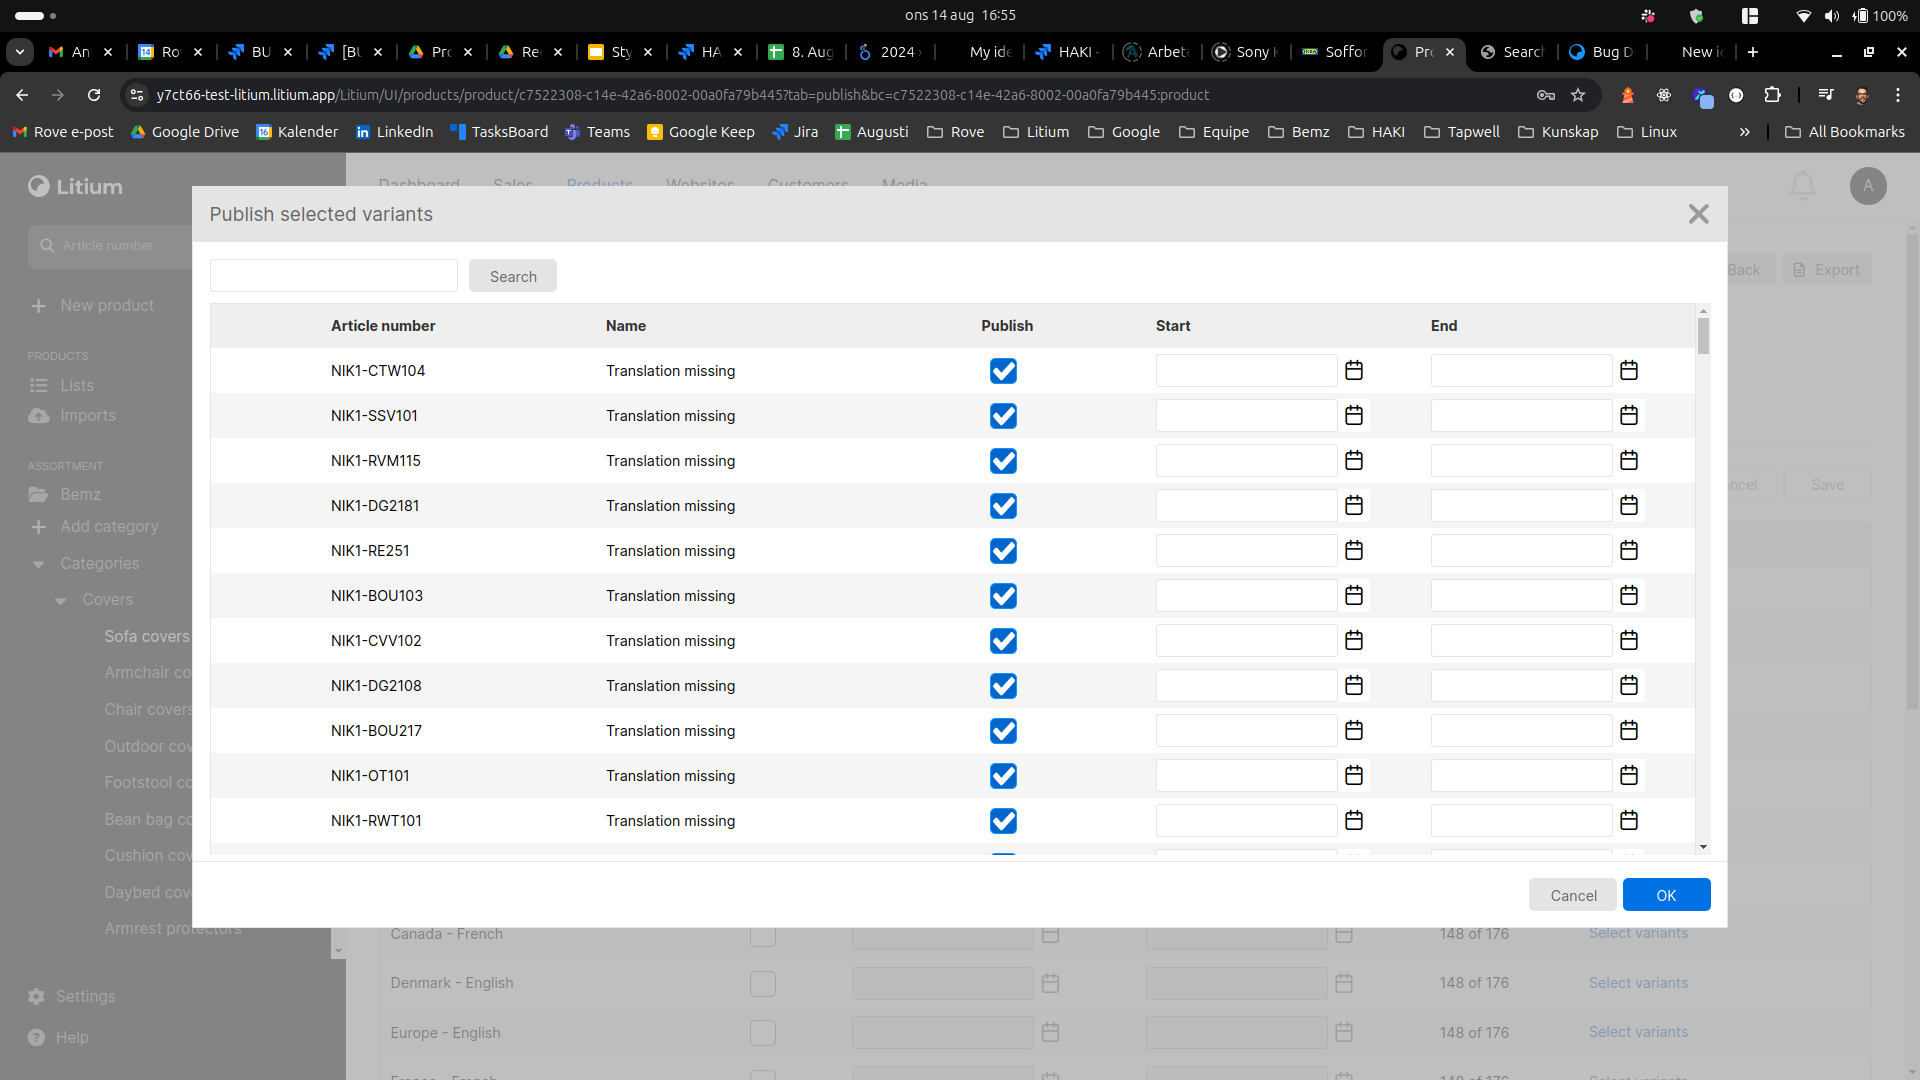Open the Jira bookmark
This screenshot has width=1920, height=1080.
pyautogui.click(x=795, y=132)
